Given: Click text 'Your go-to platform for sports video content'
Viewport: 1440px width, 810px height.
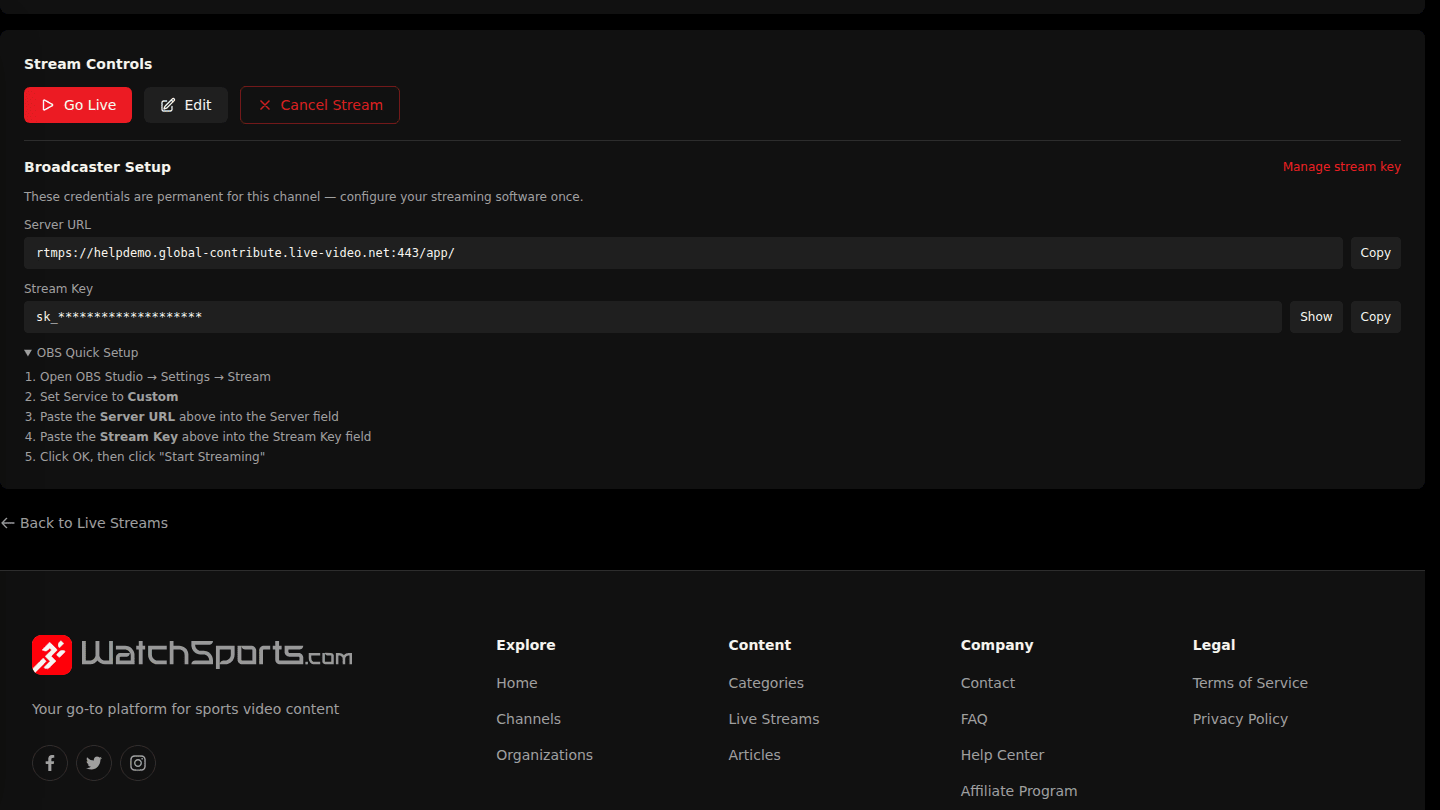Looking at the screenshot, I should click(x=185, y=709).
